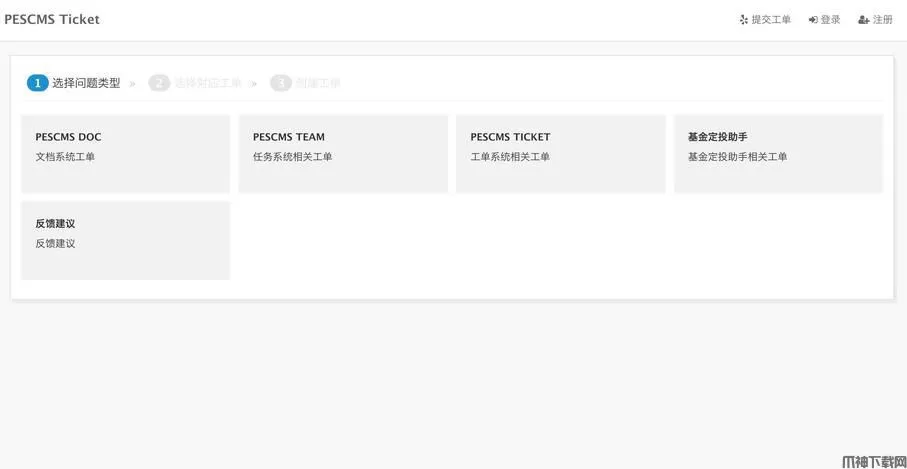The image size is (907, 469).
Task: Open the PESCMS Ticket home logo
Action: (x=52, y=19)
